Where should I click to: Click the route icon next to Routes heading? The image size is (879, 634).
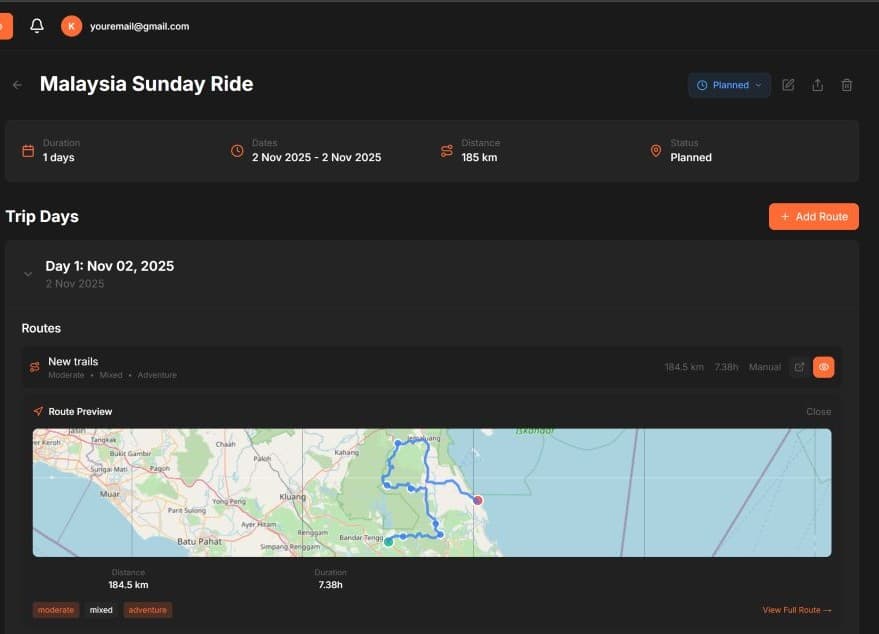(x=34, y=366)
